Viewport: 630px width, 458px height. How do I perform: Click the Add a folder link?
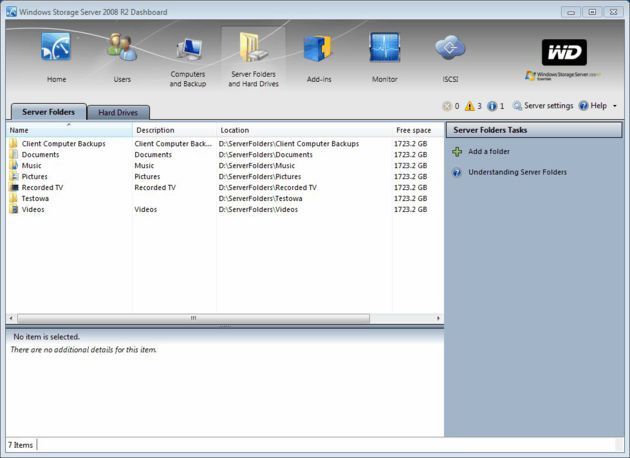(x=489, y=151)
